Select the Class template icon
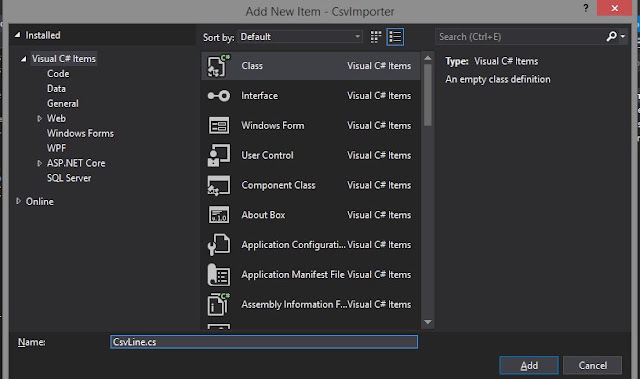Viewport: 640px width, 379px height. tap(219, 66)
